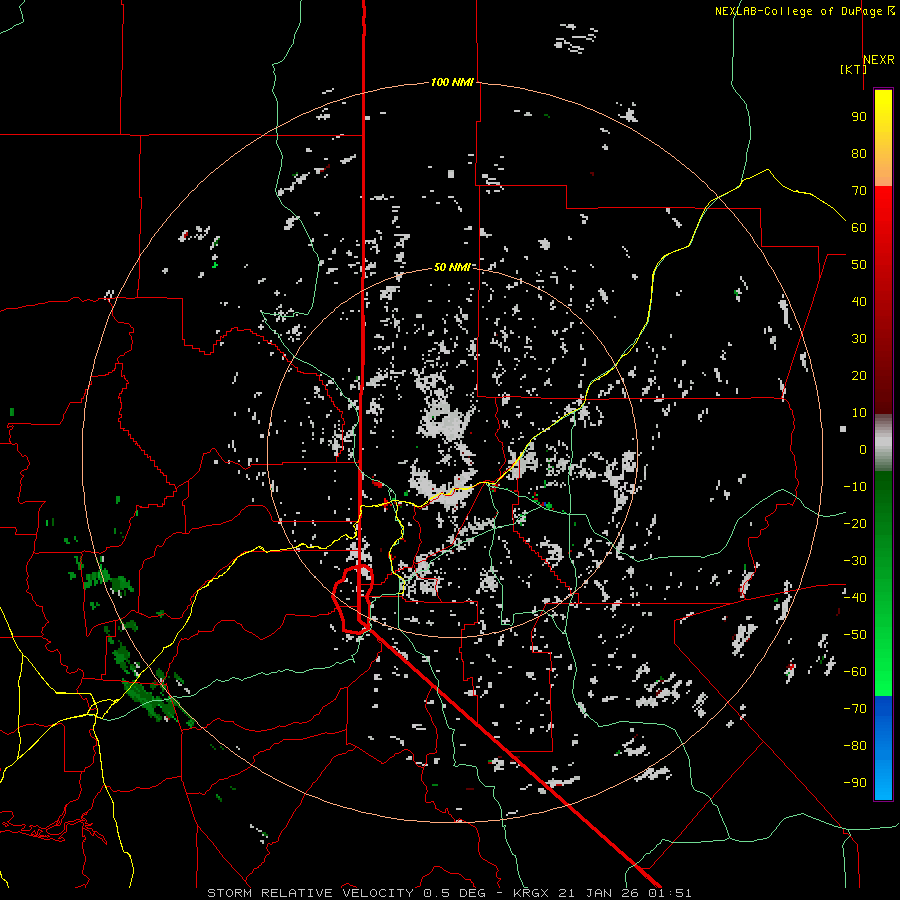
Task: Click the bright red segment of the color bar
Action: 883,212
